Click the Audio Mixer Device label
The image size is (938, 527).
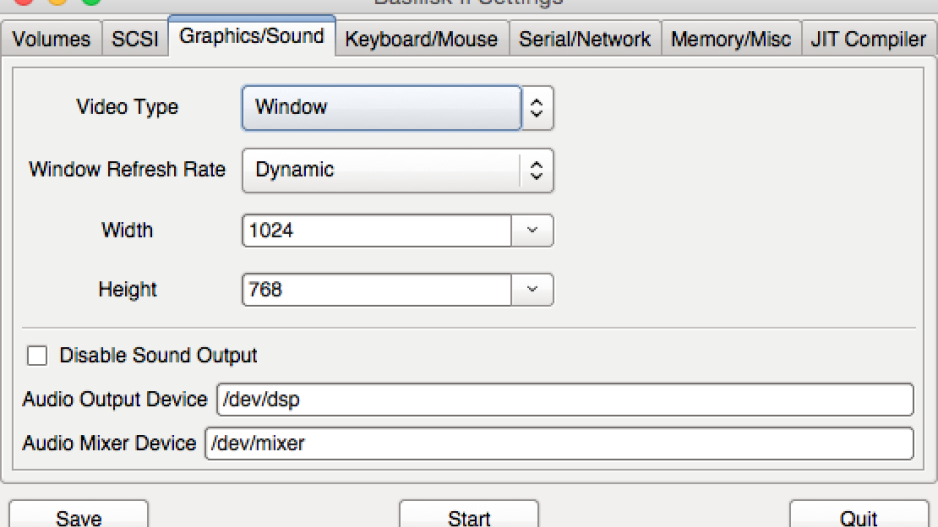pos(109,443)
